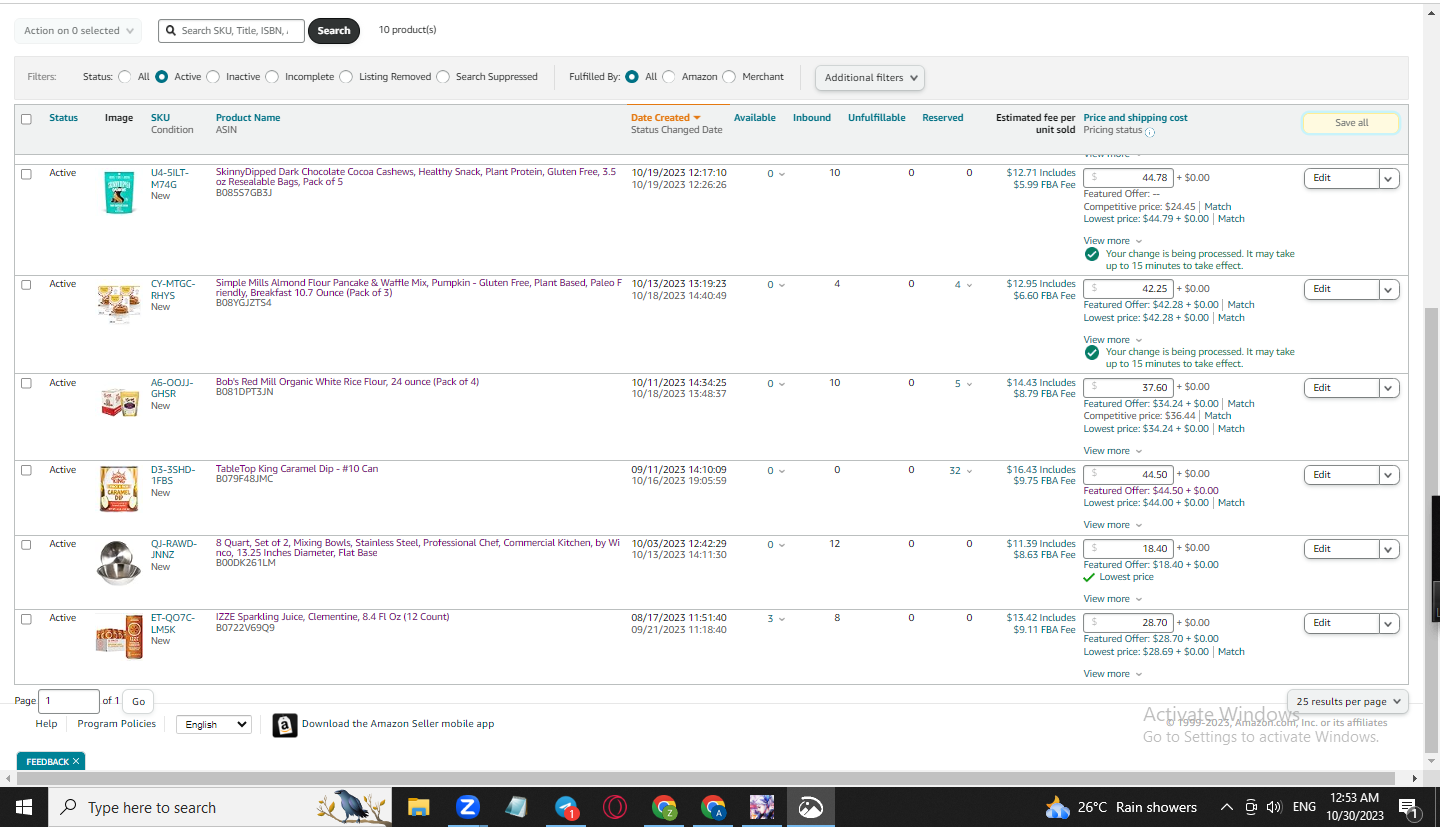This screenshot has width=1440, height=827.
Task: Set Fulfilled By to Amazon
Action: coord(668,77)
